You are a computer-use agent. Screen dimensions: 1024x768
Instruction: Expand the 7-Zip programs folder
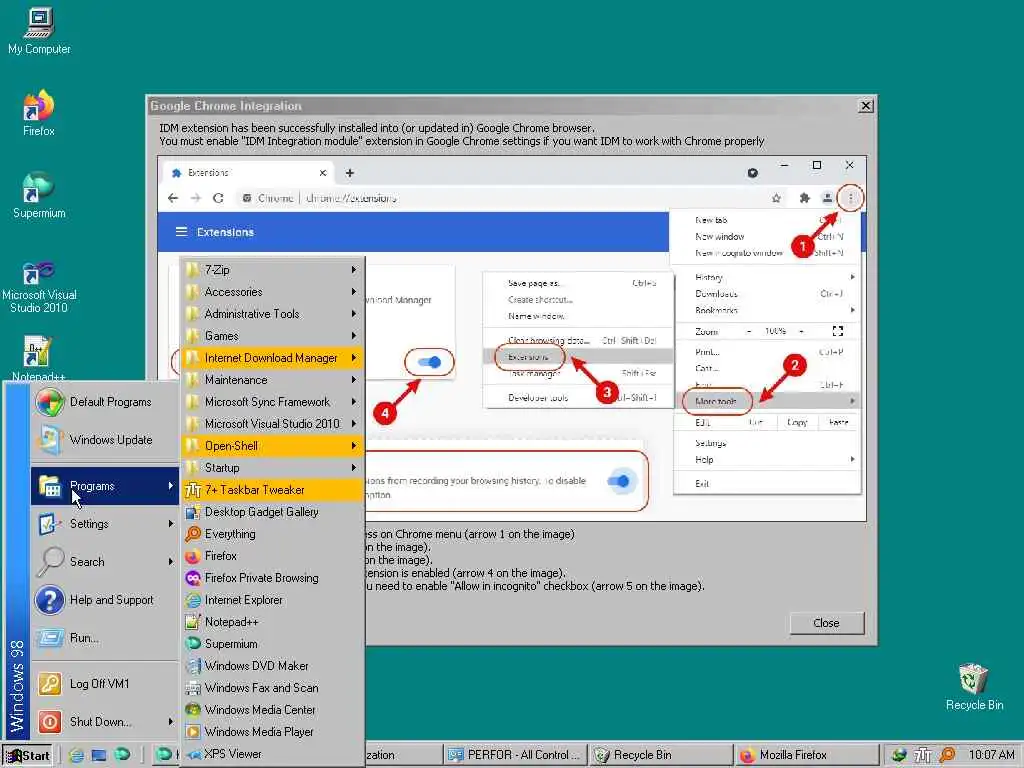click(x=272, y=270)
